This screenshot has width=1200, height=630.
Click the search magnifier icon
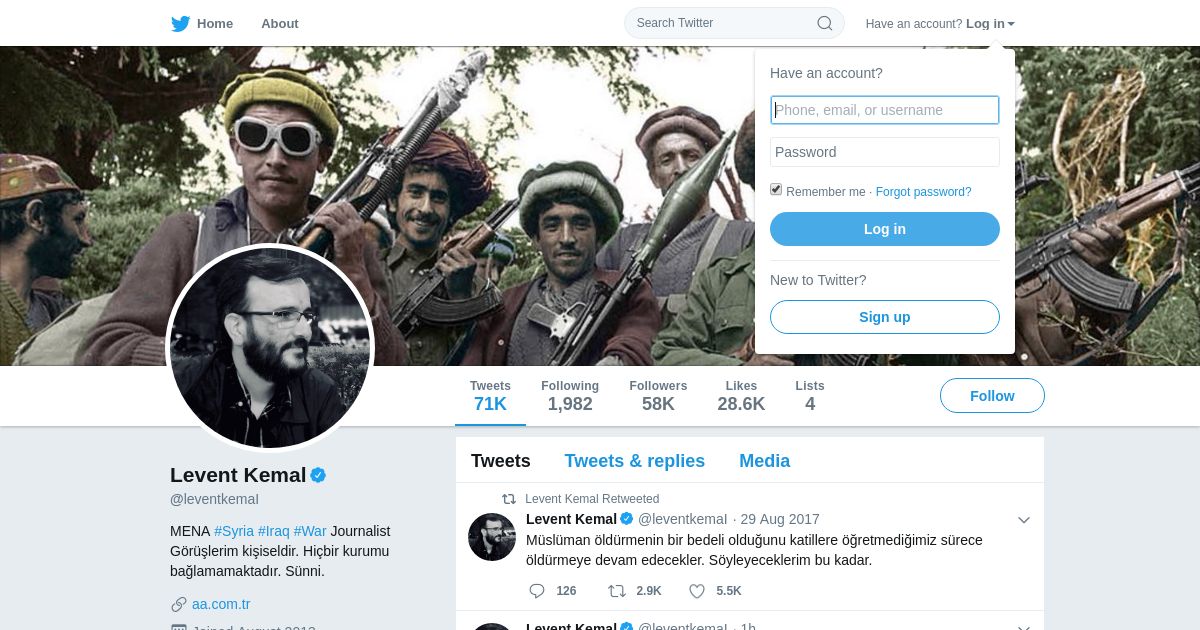pyautogui.click(x=825, y=23)
